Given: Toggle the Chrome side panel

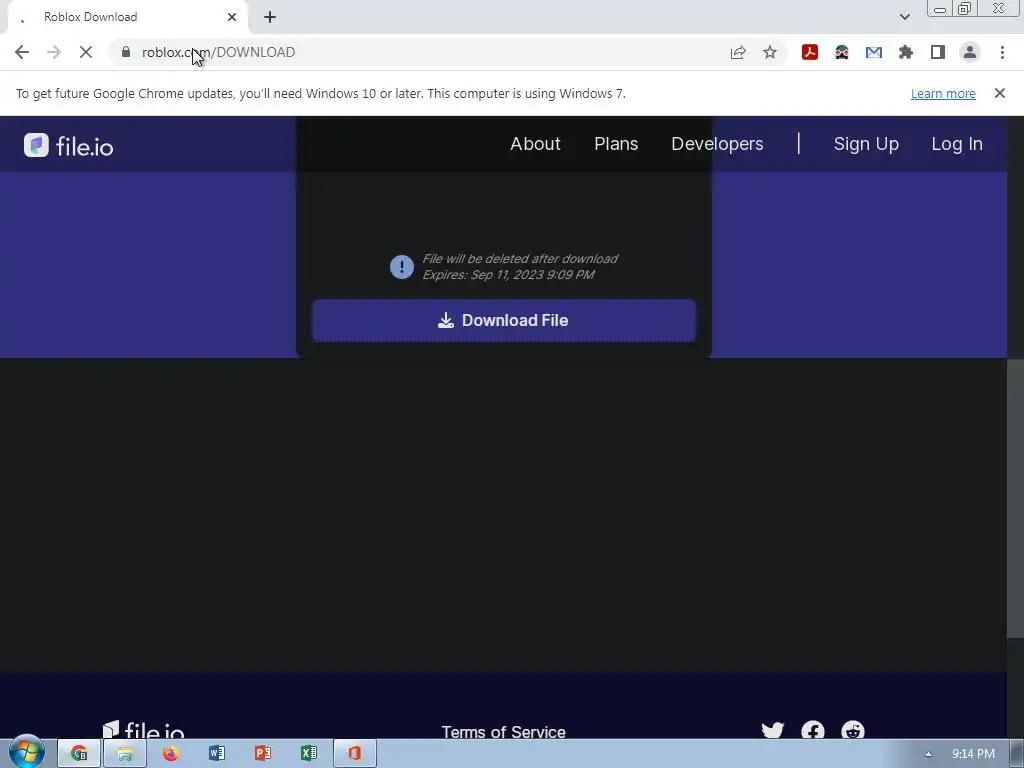Looking at the screenshot, I should 938,52.
